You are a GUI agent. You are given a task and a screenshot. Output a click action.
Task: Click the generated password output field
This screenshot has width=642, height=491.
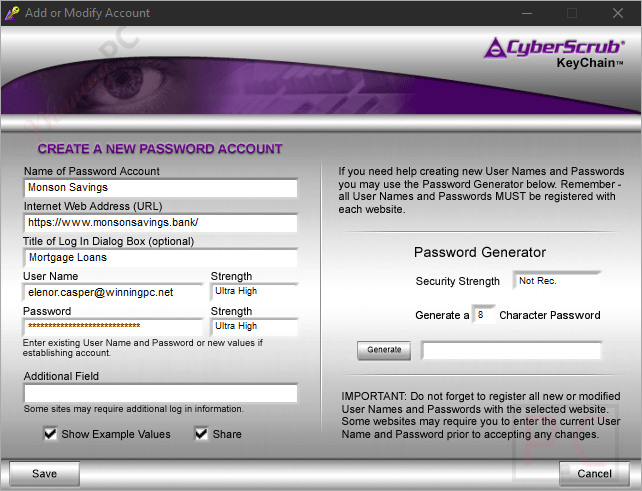(511, 350)
